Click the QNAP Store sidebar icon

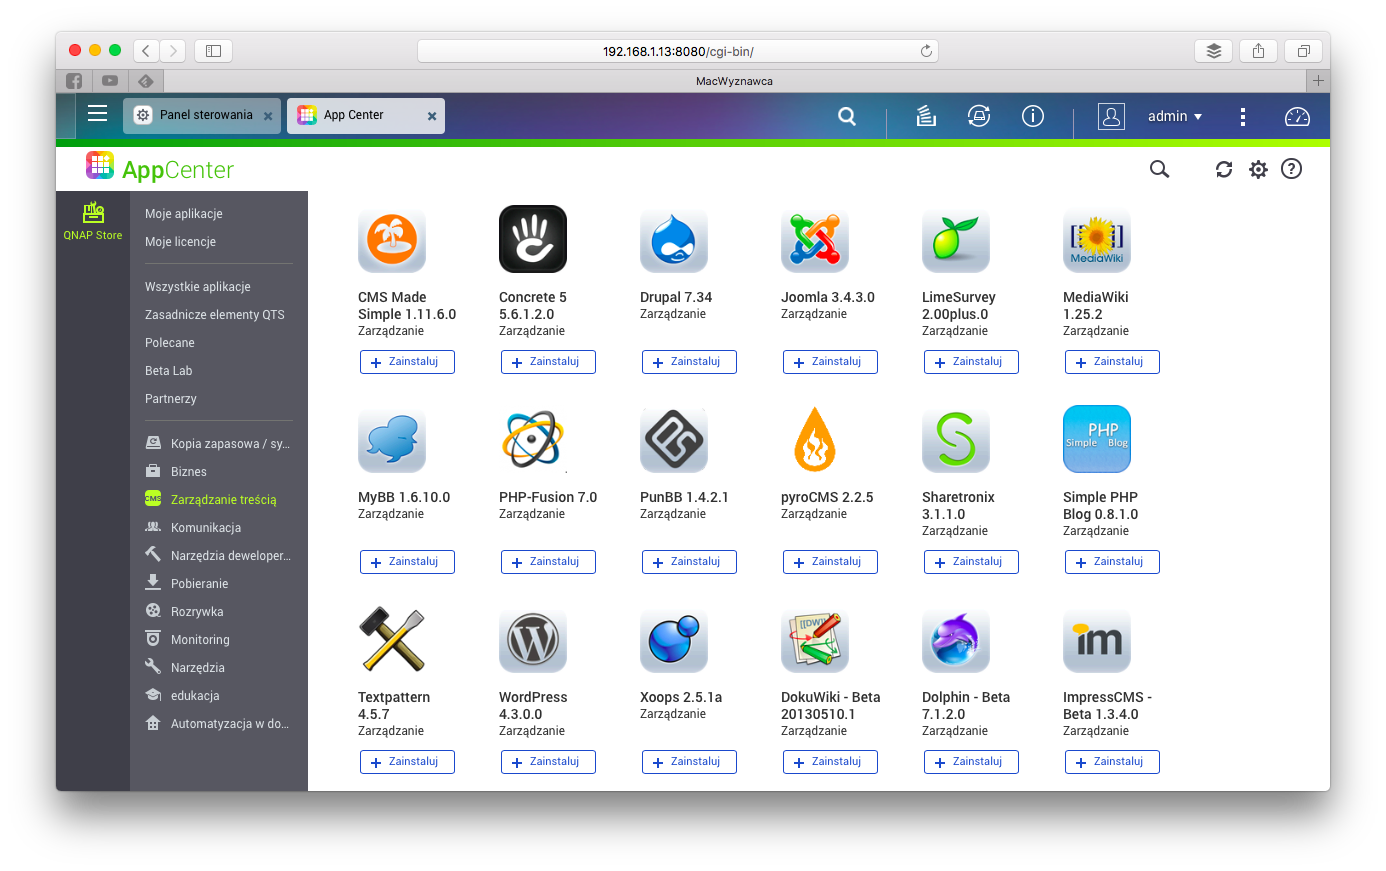click(93, 221)
